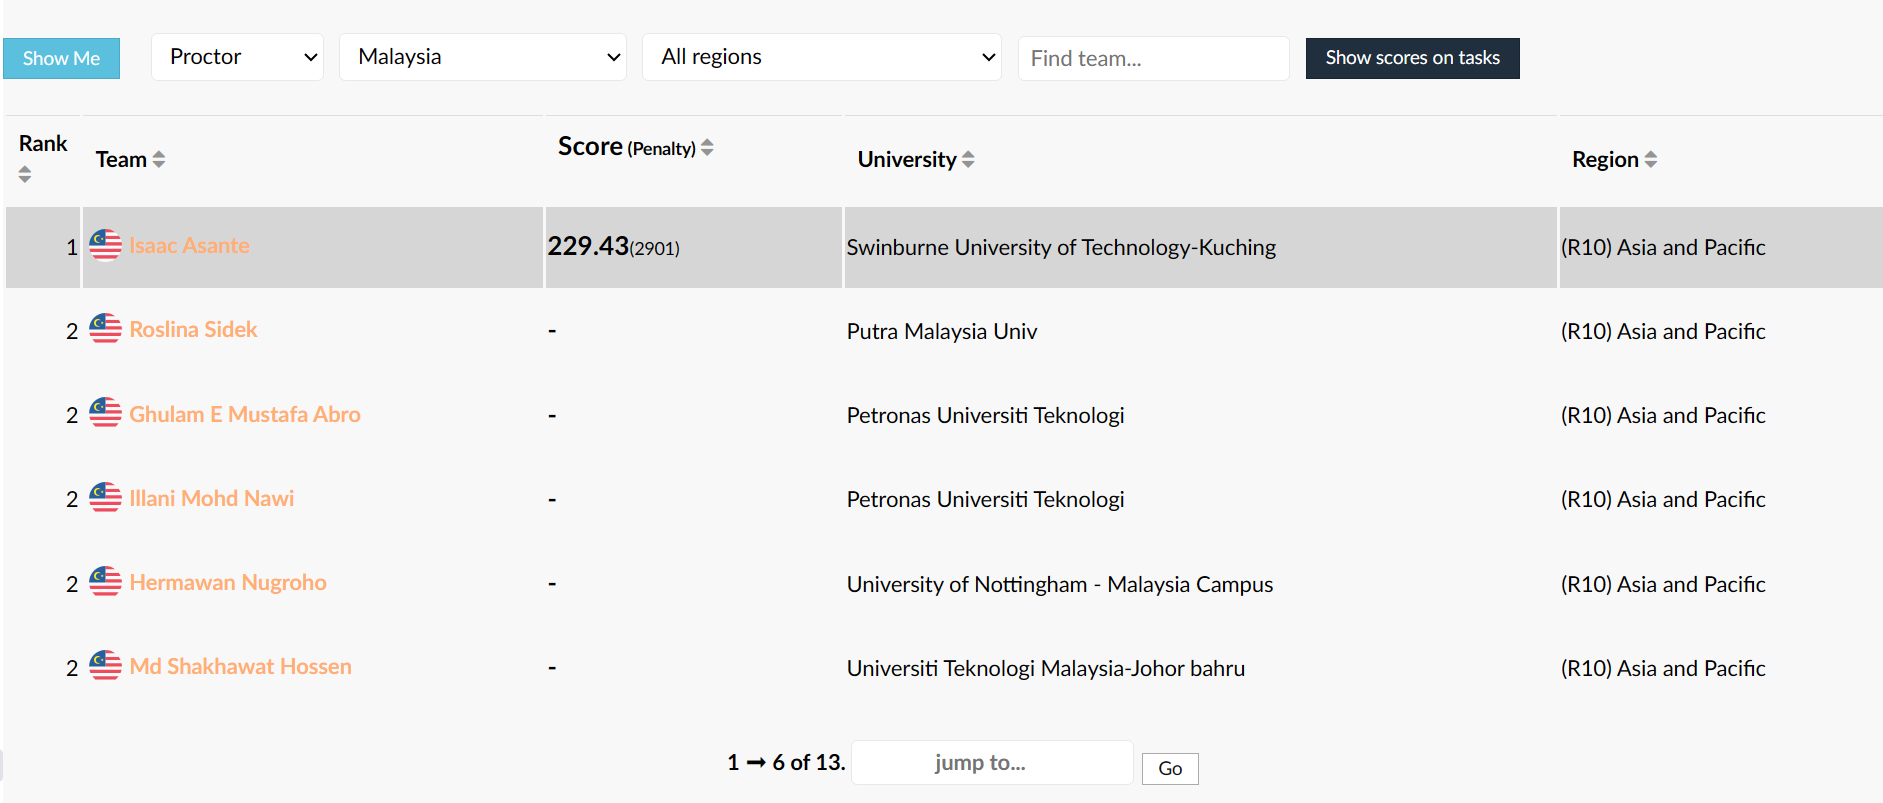Image resolution: width=1883 pixels, height=803 pixels.
Task: Click flag icon beside Hermawan Nugroho
Action: pos(105,581)
